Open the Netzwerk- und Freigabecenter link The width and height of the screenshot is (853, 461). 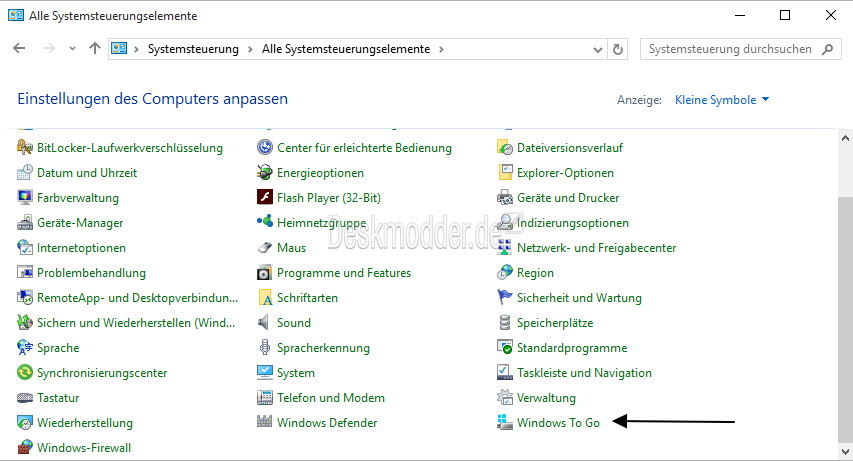[596, 248]
